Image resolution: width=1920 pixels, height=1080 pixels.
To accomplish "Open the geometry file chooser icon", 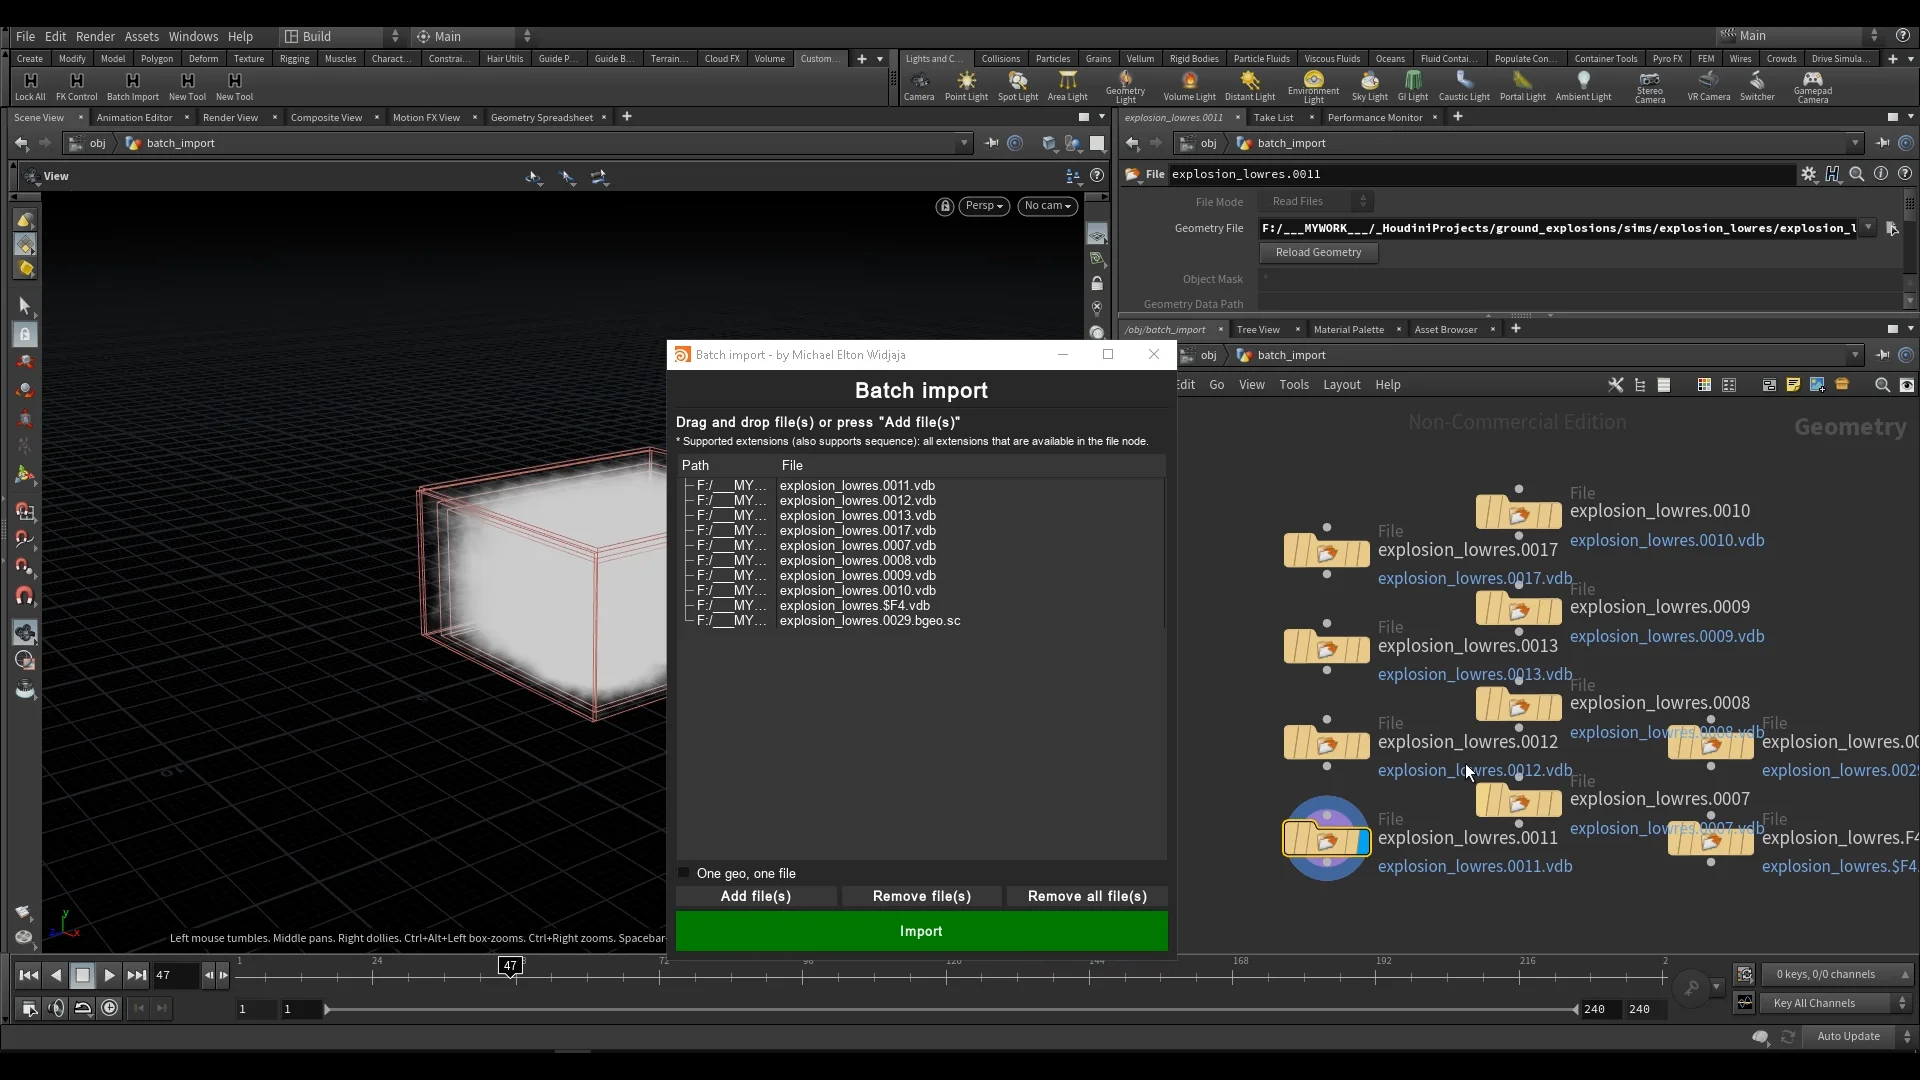I will click(1891, 228).
